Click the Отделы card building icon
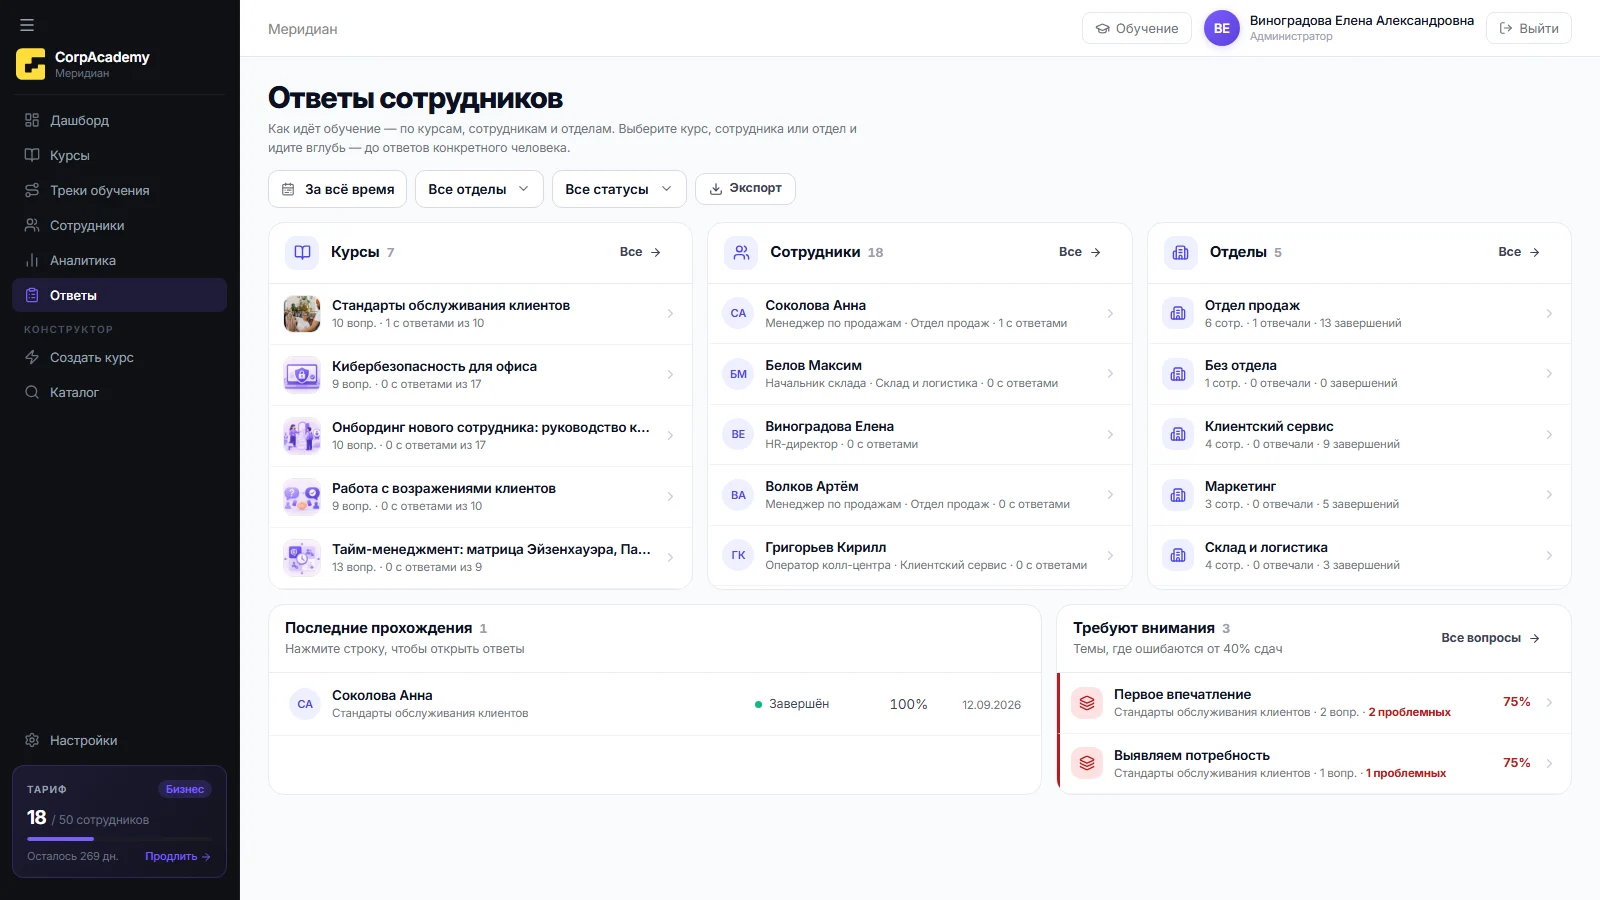Screen dimensions: 1600x900 click(1181, 252)
